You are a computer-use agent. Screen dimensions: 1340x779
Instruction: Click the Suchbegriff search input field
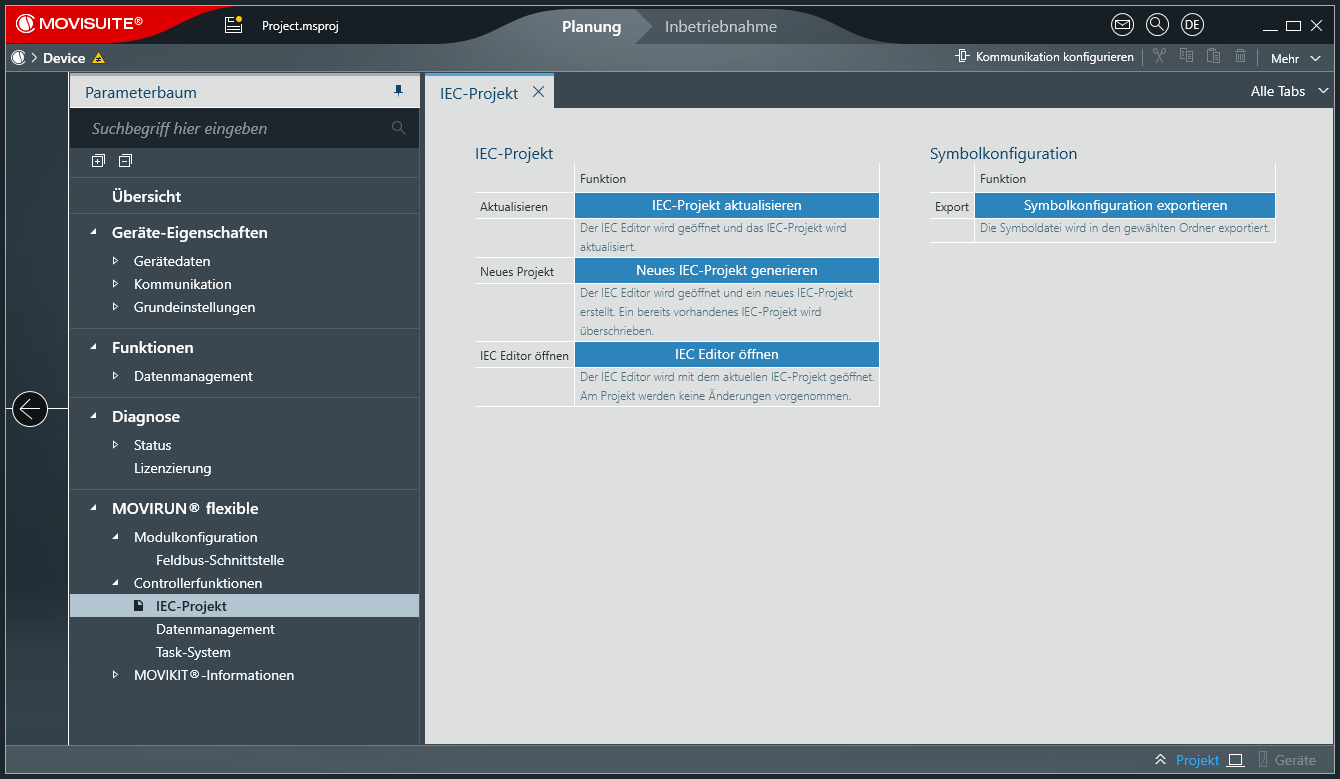[235, 129]
